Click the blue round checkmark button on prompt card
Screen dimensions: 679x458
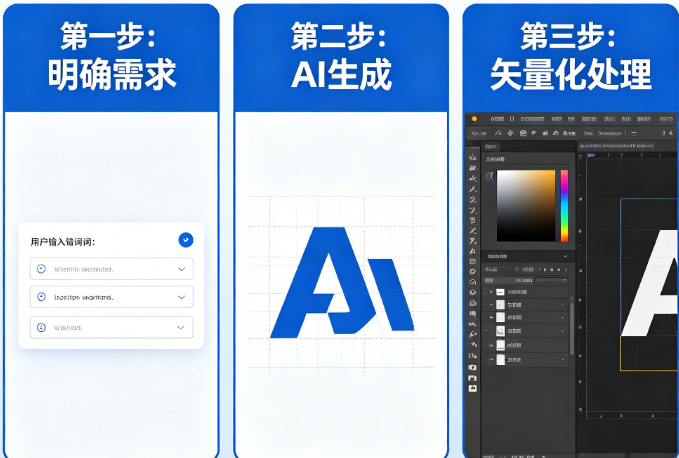click(186, 240)
